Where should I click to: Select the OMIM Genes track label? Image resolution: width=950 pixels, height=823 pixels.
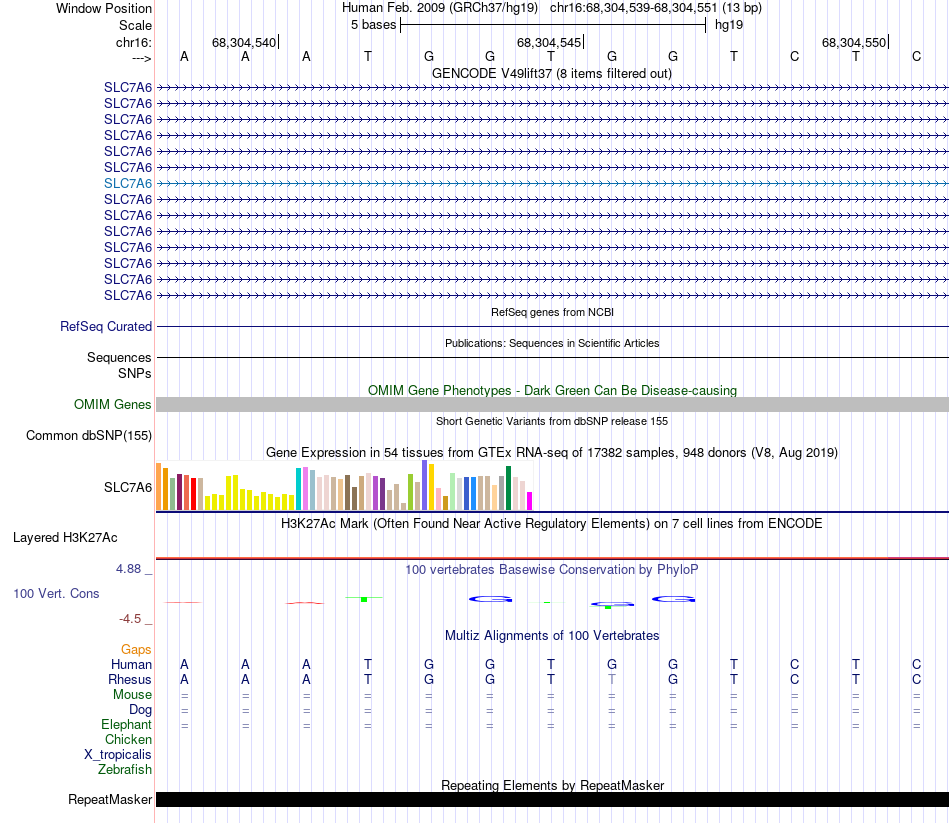[112, 404]
